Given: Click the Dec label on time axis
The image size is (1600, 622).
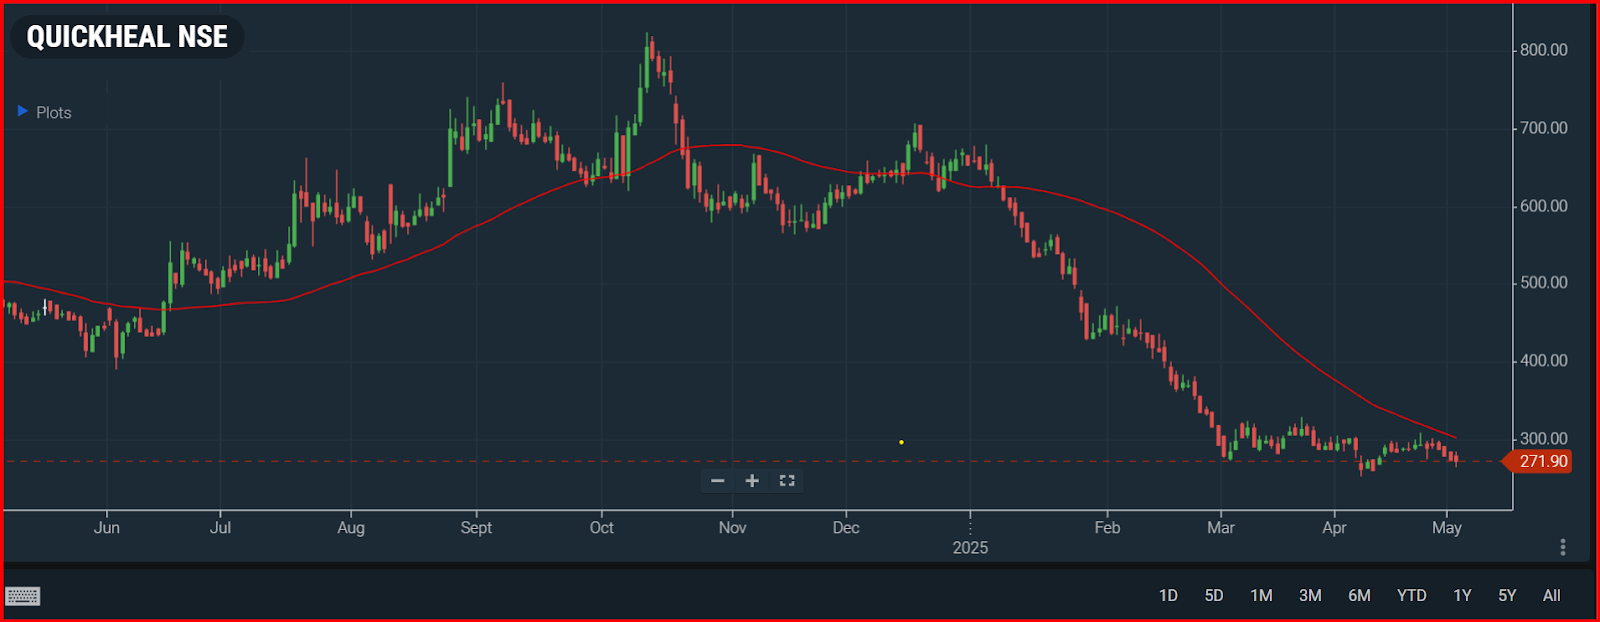Looking at the screenshot, I should (846, 528).
